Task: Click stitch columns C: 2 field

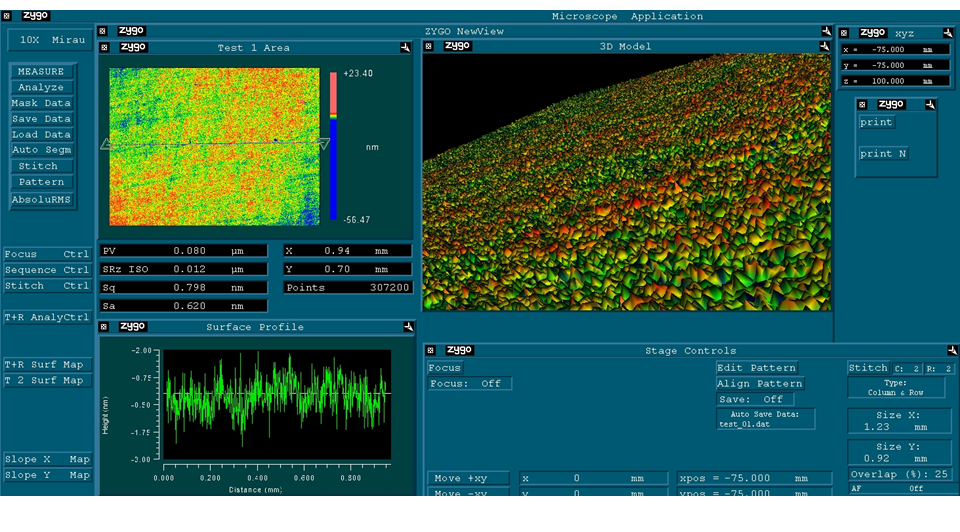Action: [907, 369]
